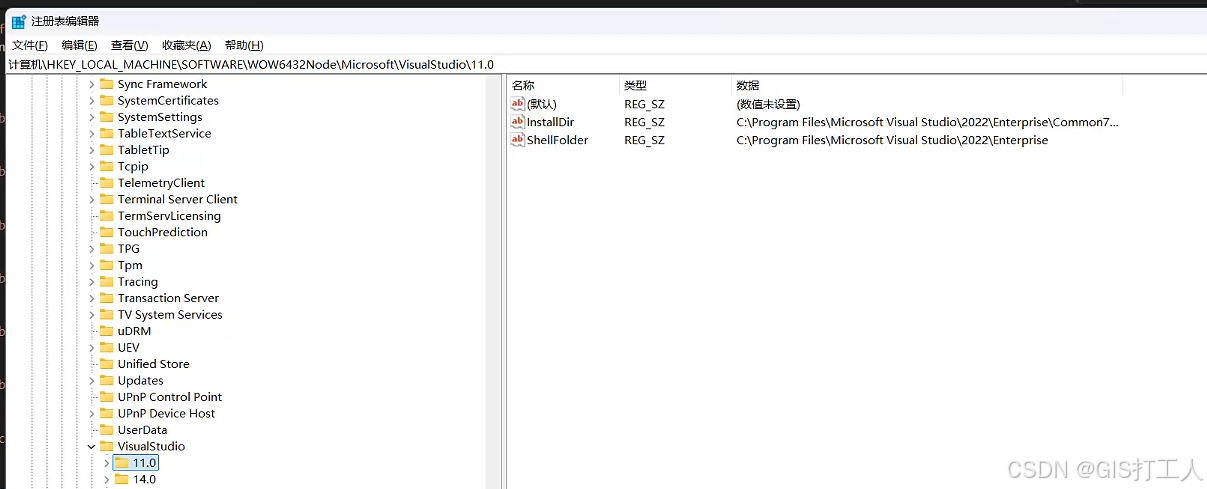This screenshot has height=489, width=1207.
Task: Expand the Tcpip key
Action: point(92,167)
